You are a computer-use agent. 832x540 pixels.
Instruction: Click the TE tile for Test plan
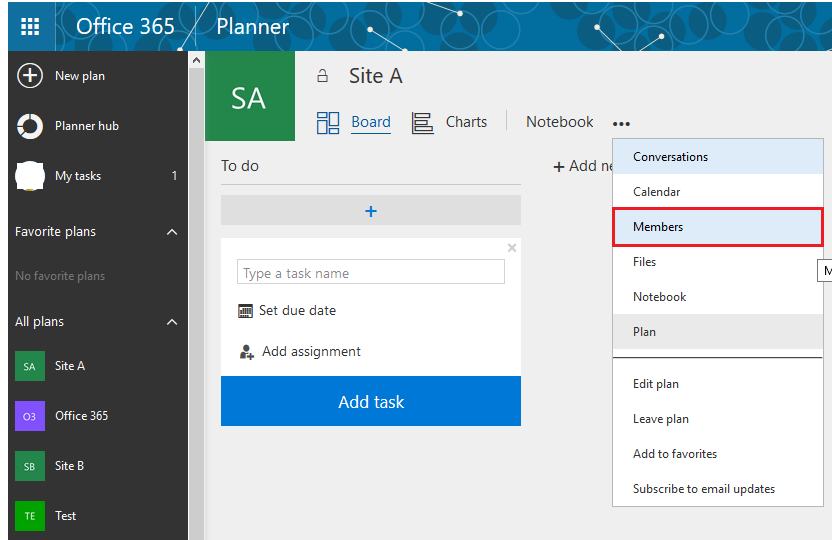pos(30,516)
